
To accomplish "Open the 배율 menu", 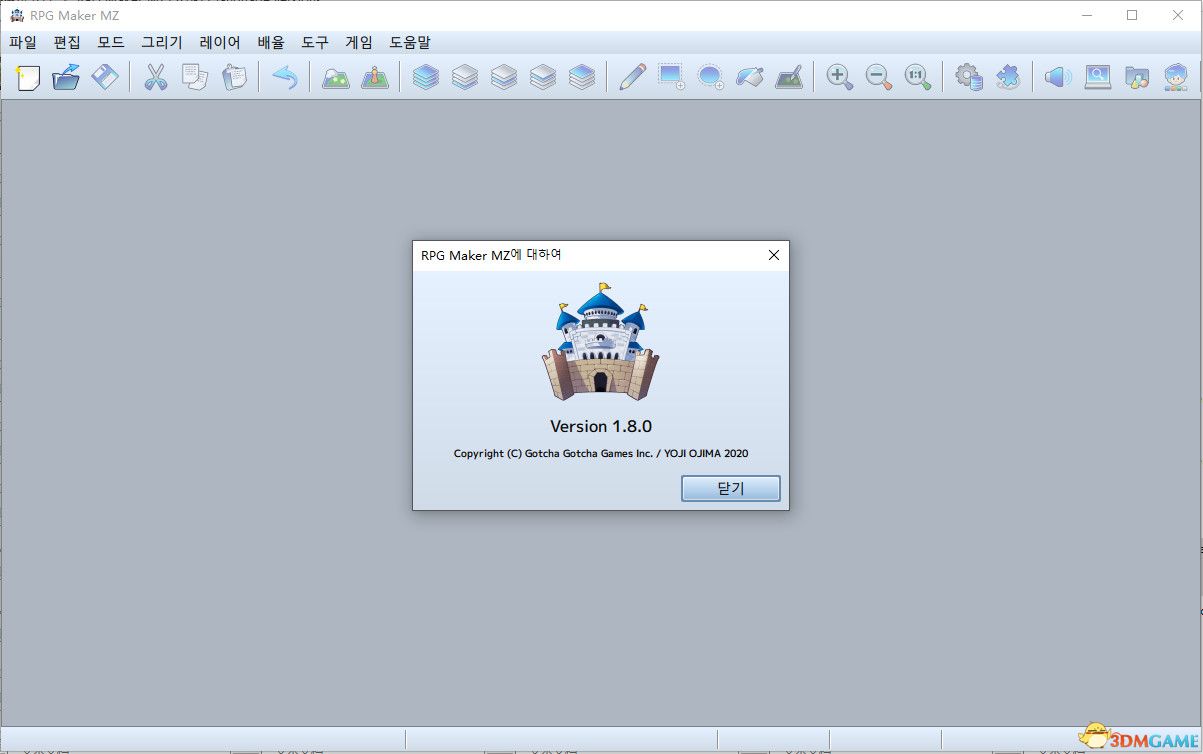I will 271,42.
